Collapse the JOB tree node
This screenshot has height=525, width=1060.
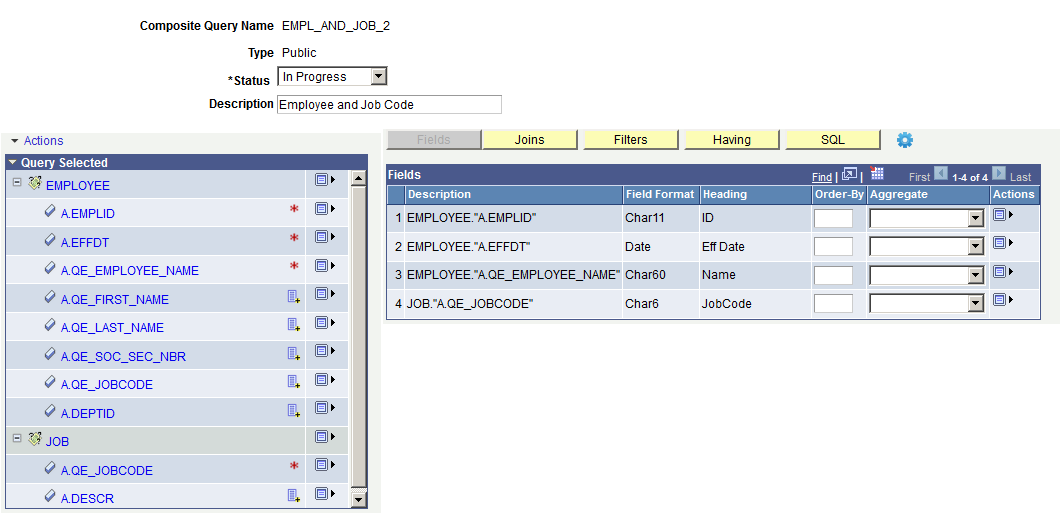pyautogui.click(x=17, y=439)
